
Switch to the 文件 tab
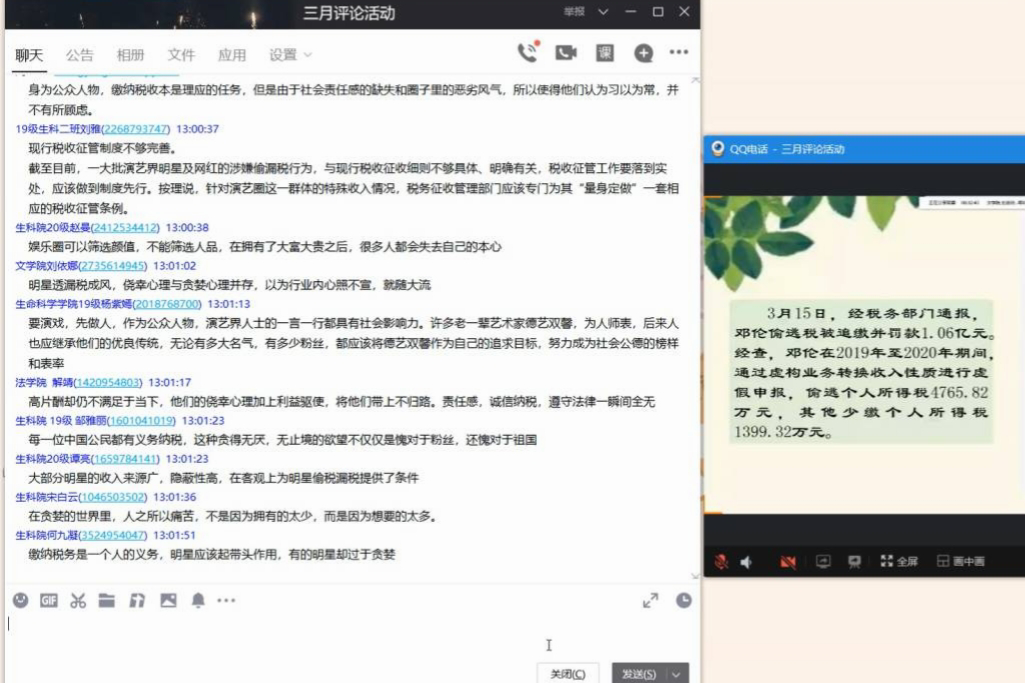point(181,55)
